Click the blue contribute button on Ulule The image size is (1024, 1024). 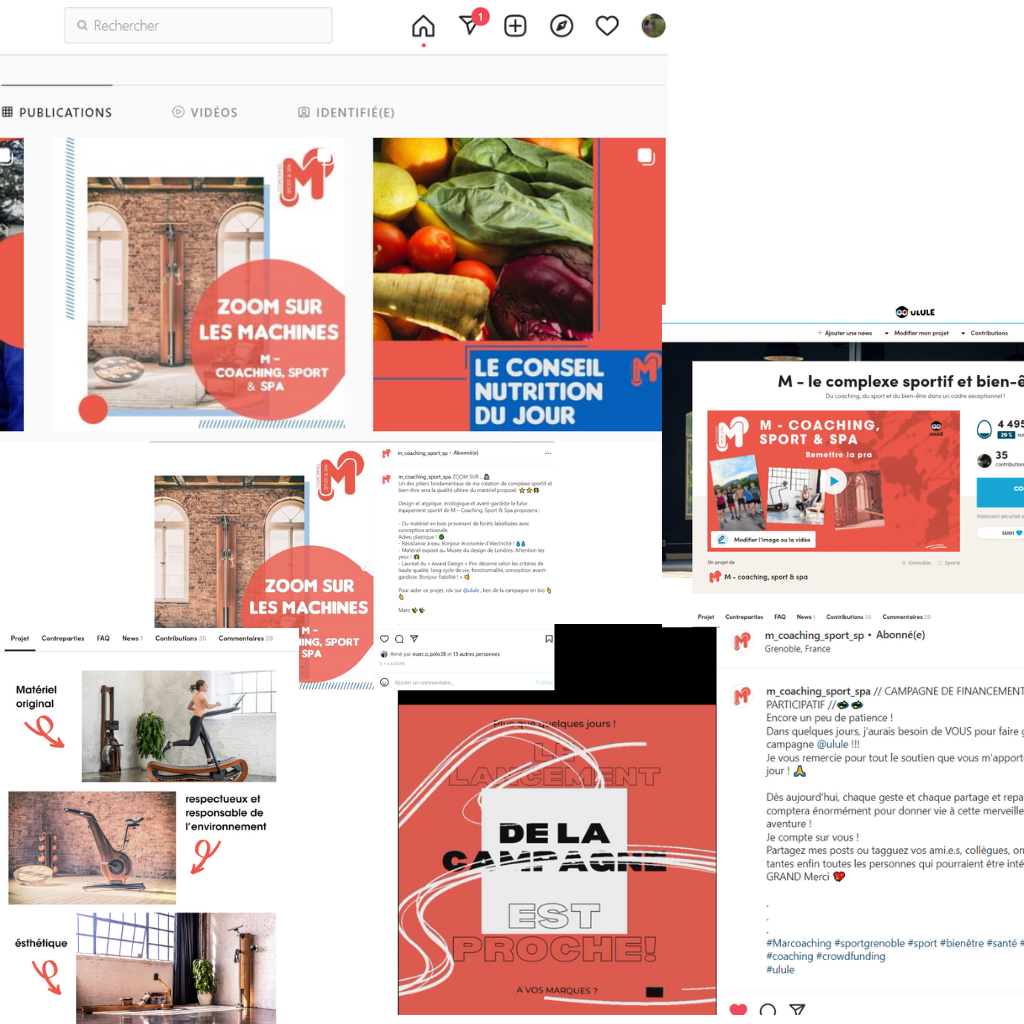pos(1000,492)
